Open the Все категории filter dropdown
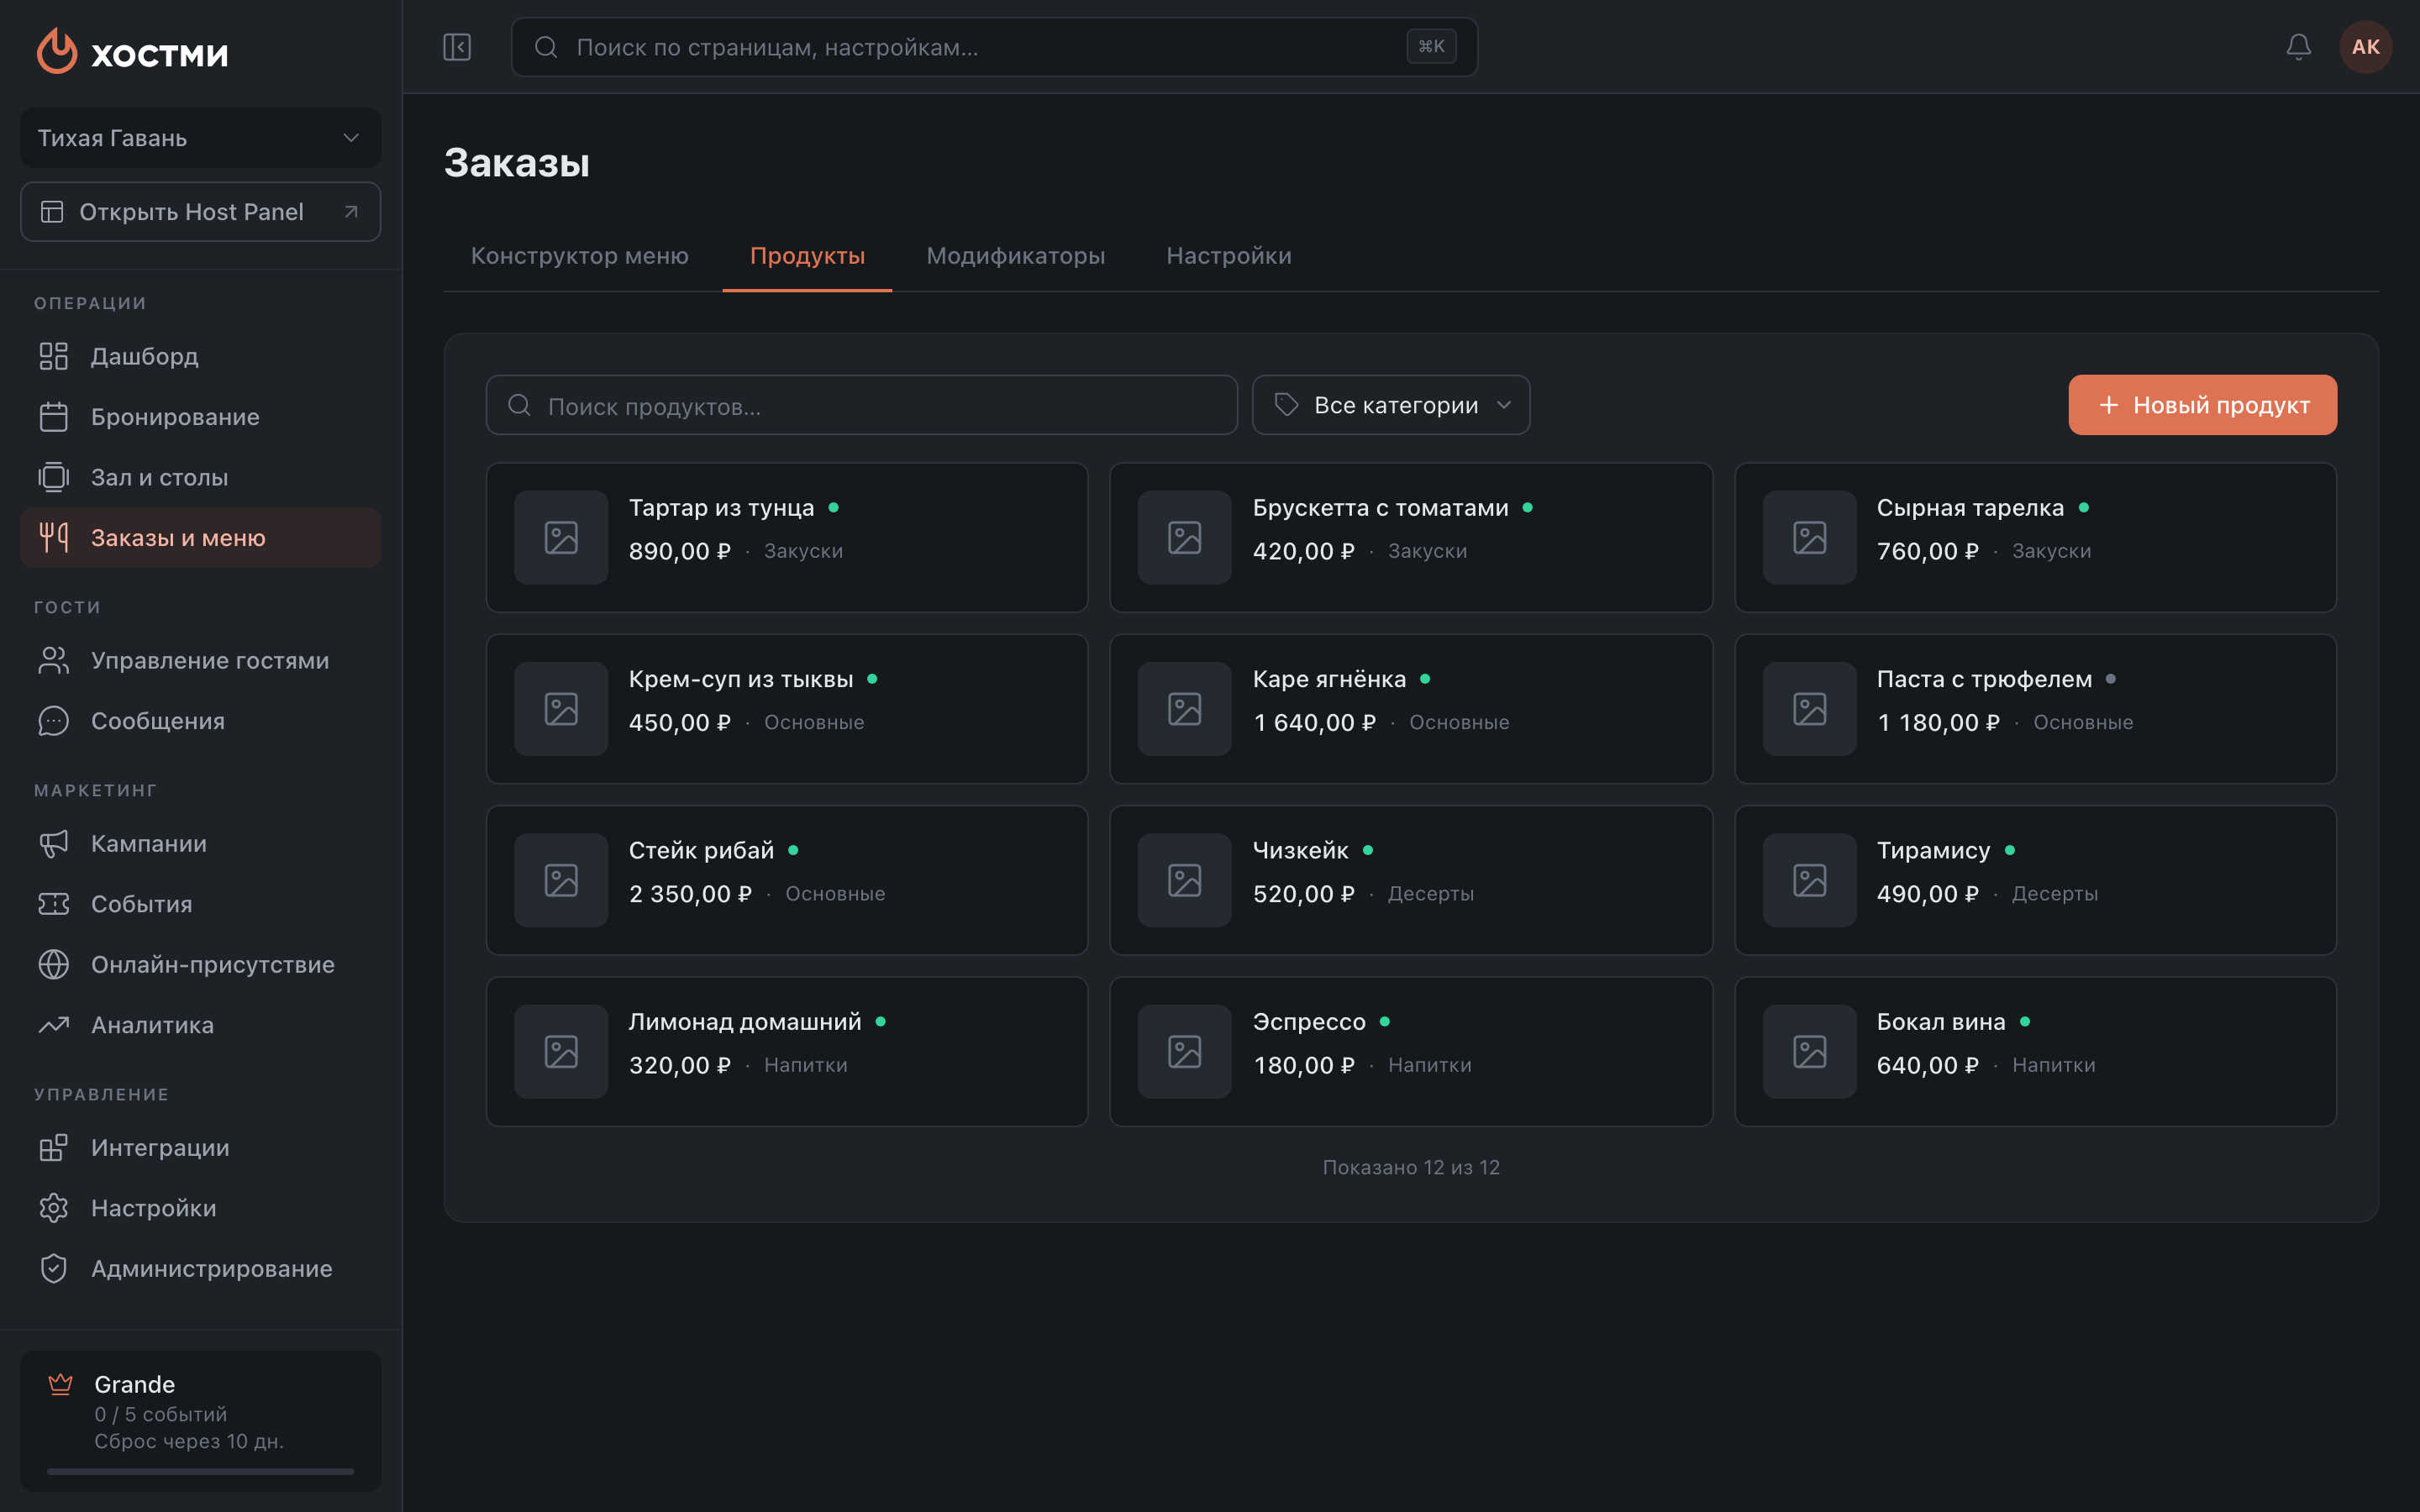This screenshot has width=2420, height=1512. click(1391, 405)
